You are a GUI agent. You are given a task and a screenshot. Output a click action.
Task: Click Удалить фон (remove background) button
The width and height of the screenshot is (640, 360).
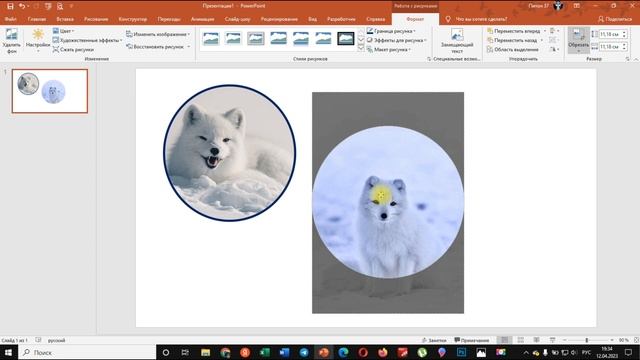11,41
